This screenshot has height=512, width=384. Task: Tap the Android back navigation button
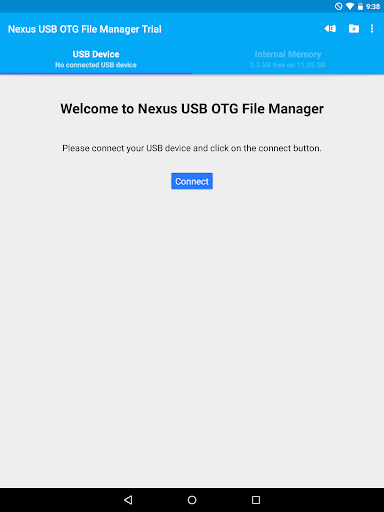(128, 500)
